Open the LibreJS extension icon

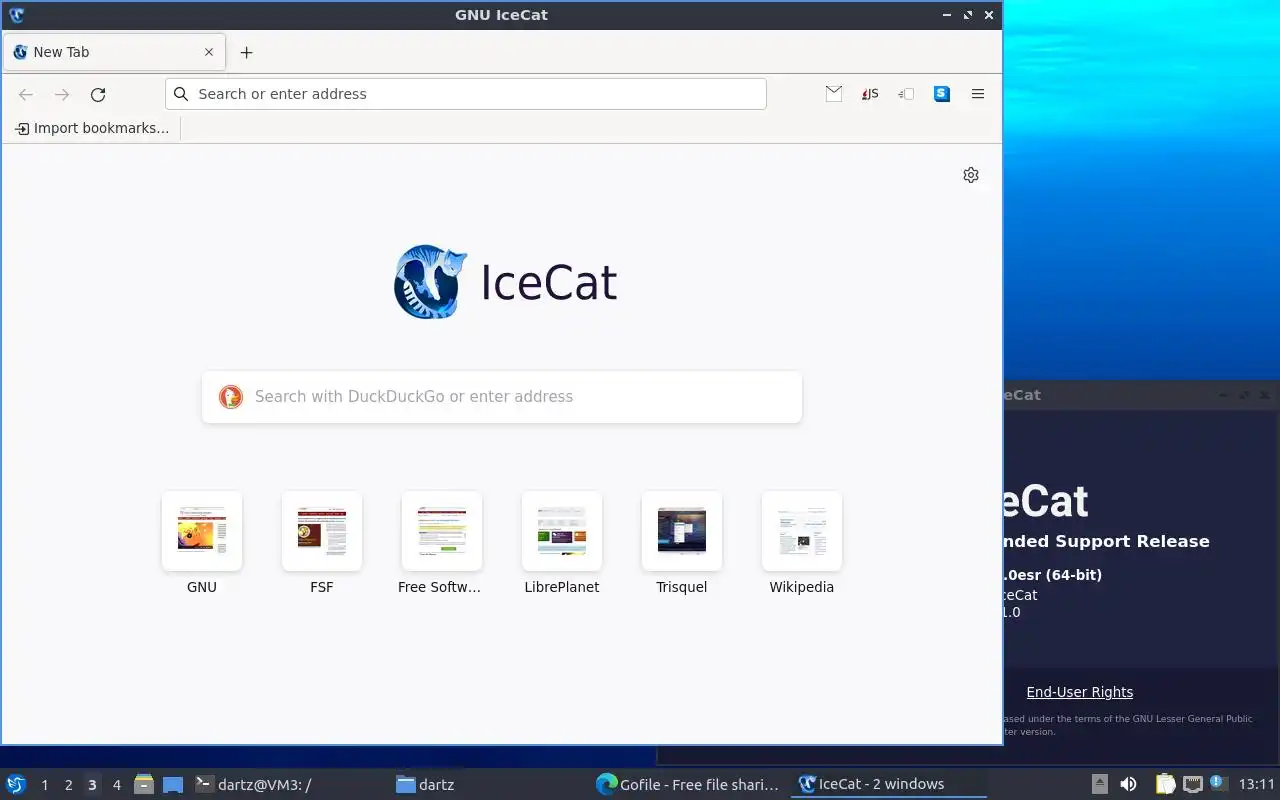[x=870, y=94]
